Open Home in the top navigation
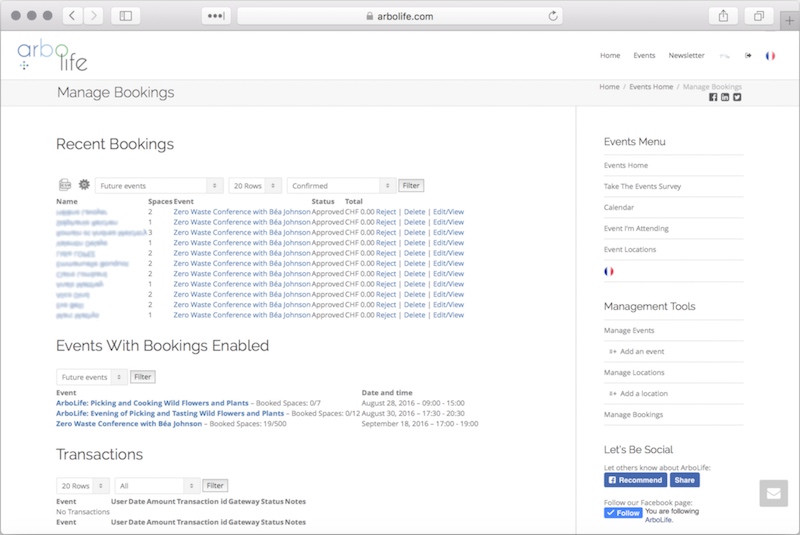 click(x=610, y=55)
